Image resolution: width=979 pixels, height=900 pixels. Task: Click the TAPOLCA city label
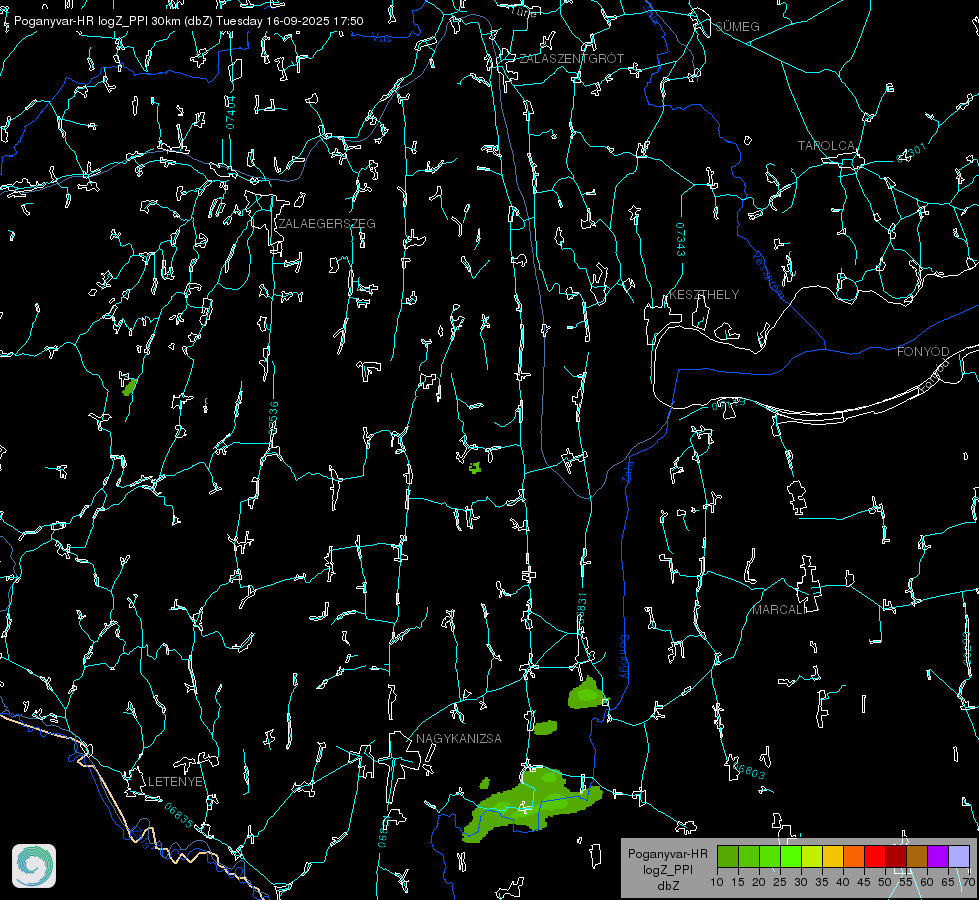(x=826, y=146)
